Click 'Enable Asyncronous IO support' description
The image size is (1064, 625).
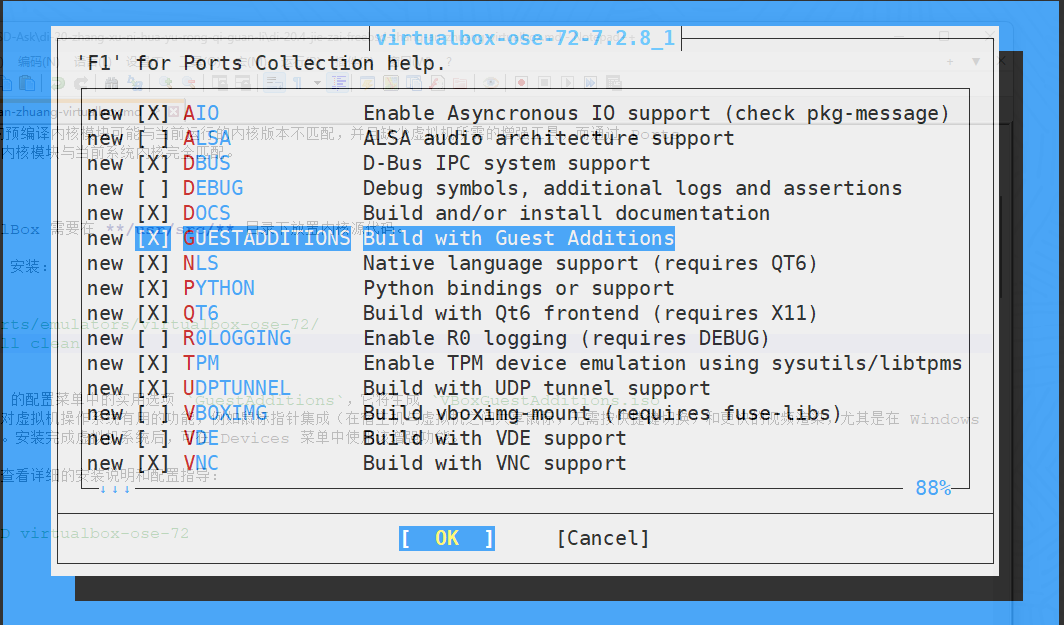tap(656, 113)
